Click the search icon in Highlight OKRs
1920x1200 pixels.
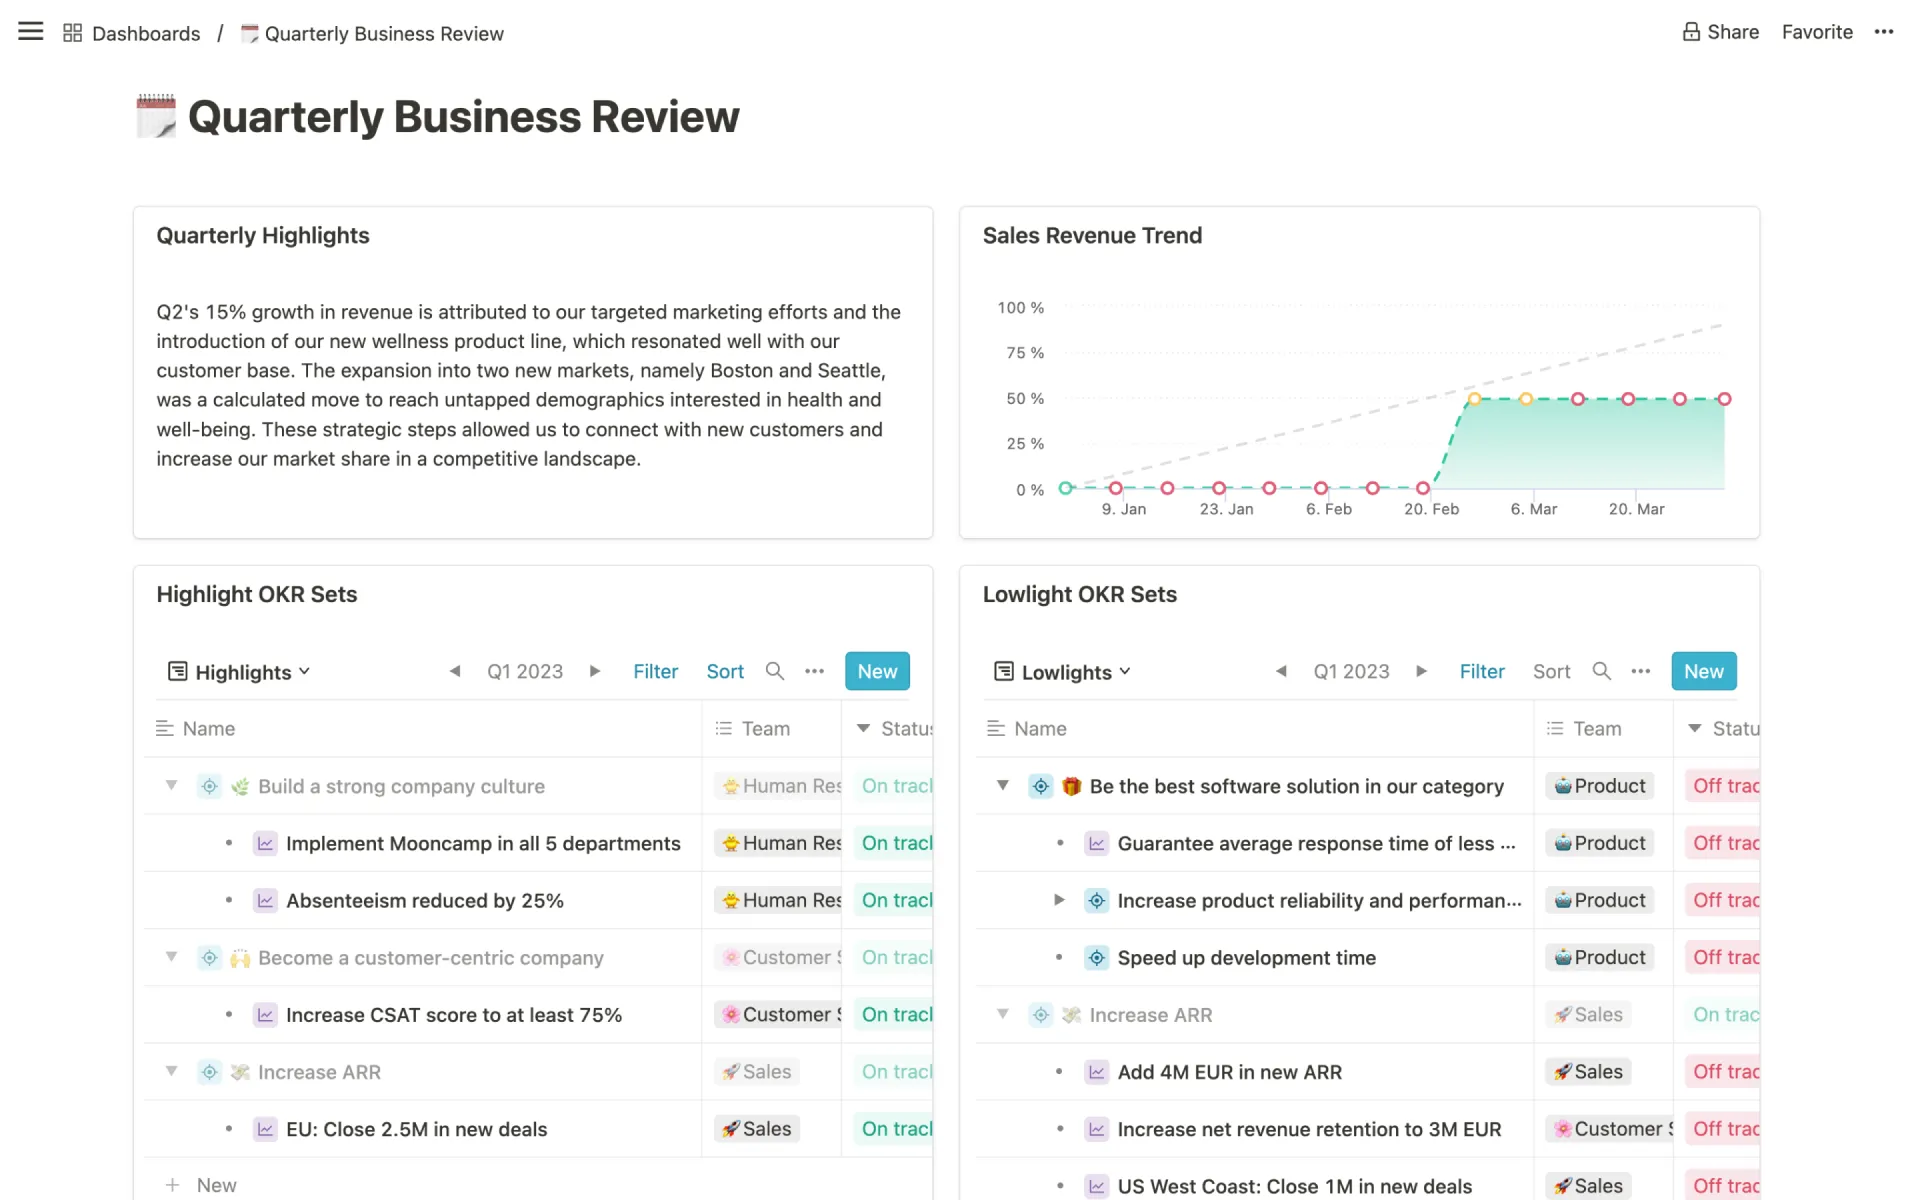[x=774, y=672]
